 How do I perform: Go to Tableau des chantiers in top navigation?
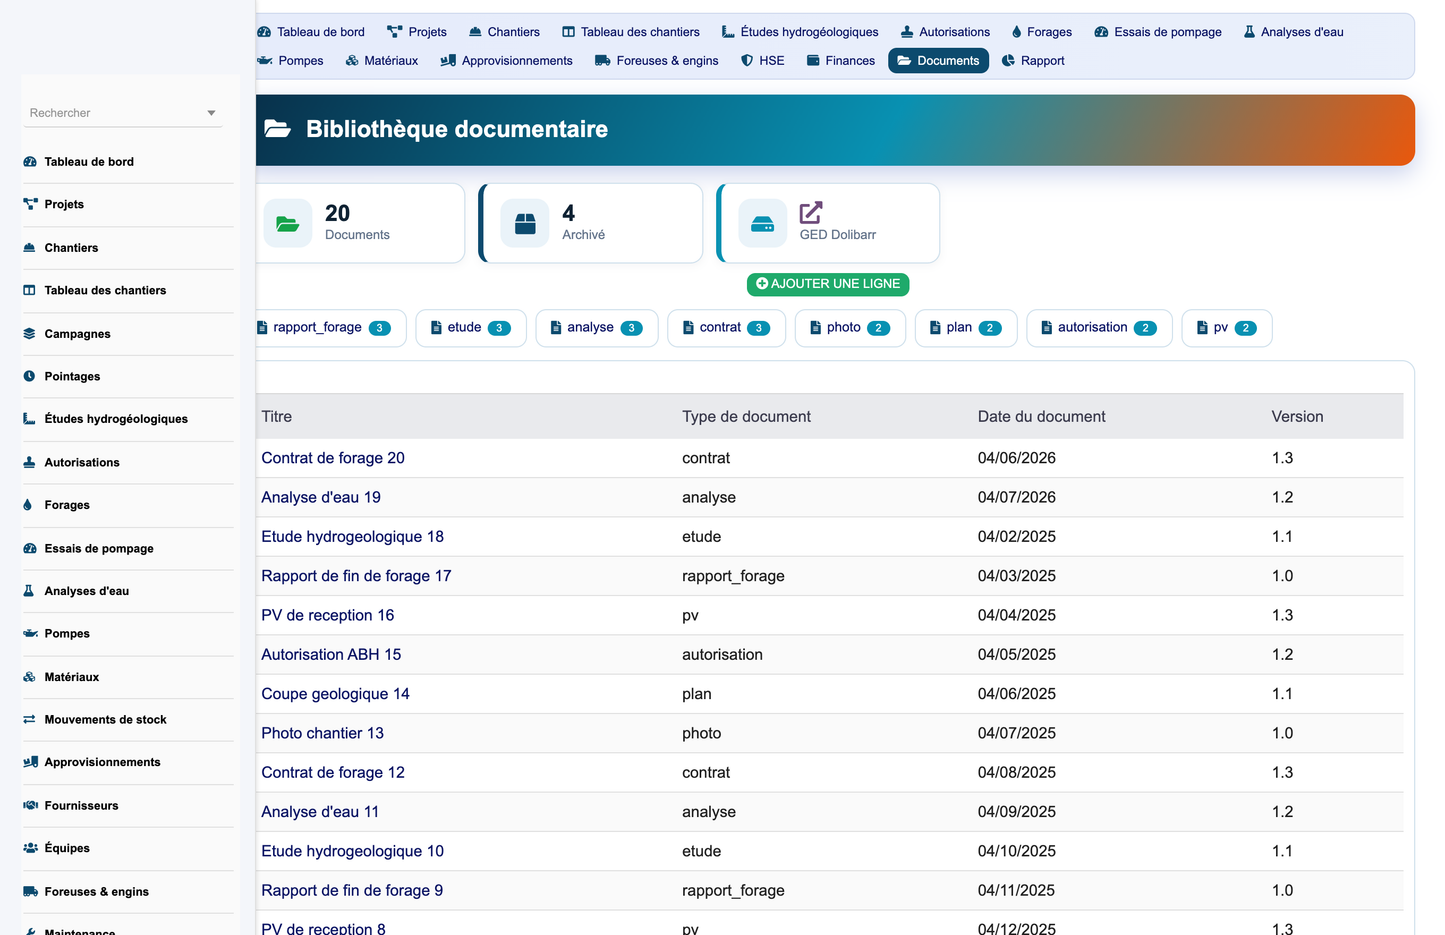(631, 32)
